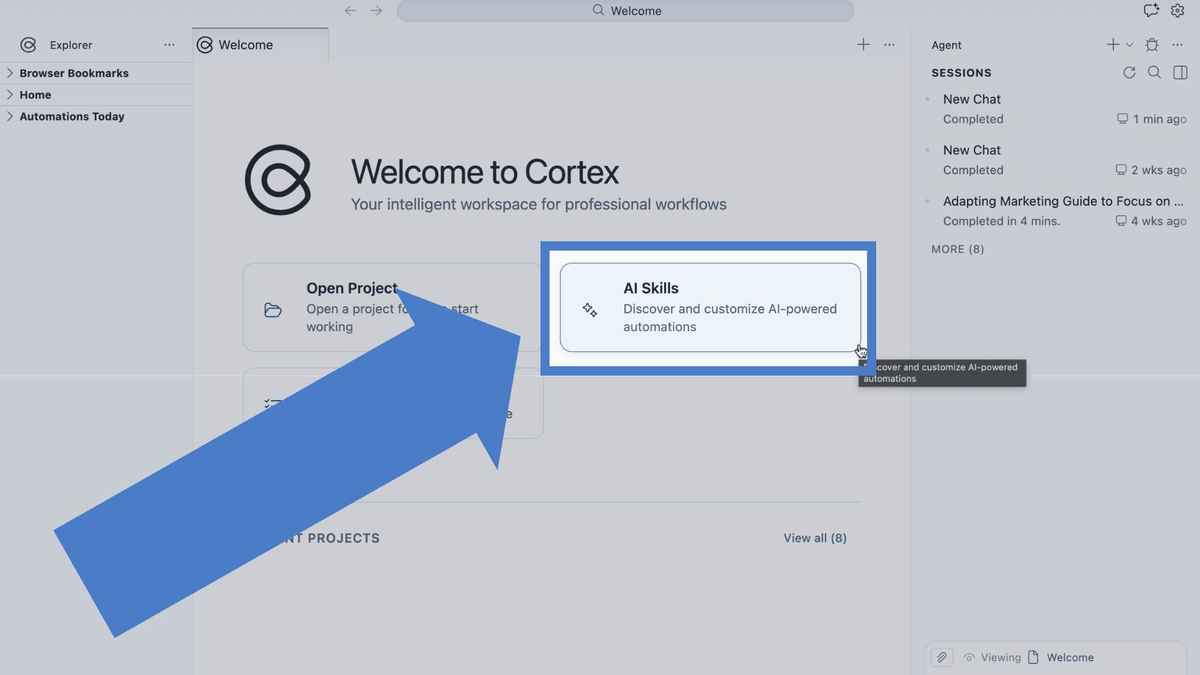Switch to the Welcome tab

click(260, 45)
